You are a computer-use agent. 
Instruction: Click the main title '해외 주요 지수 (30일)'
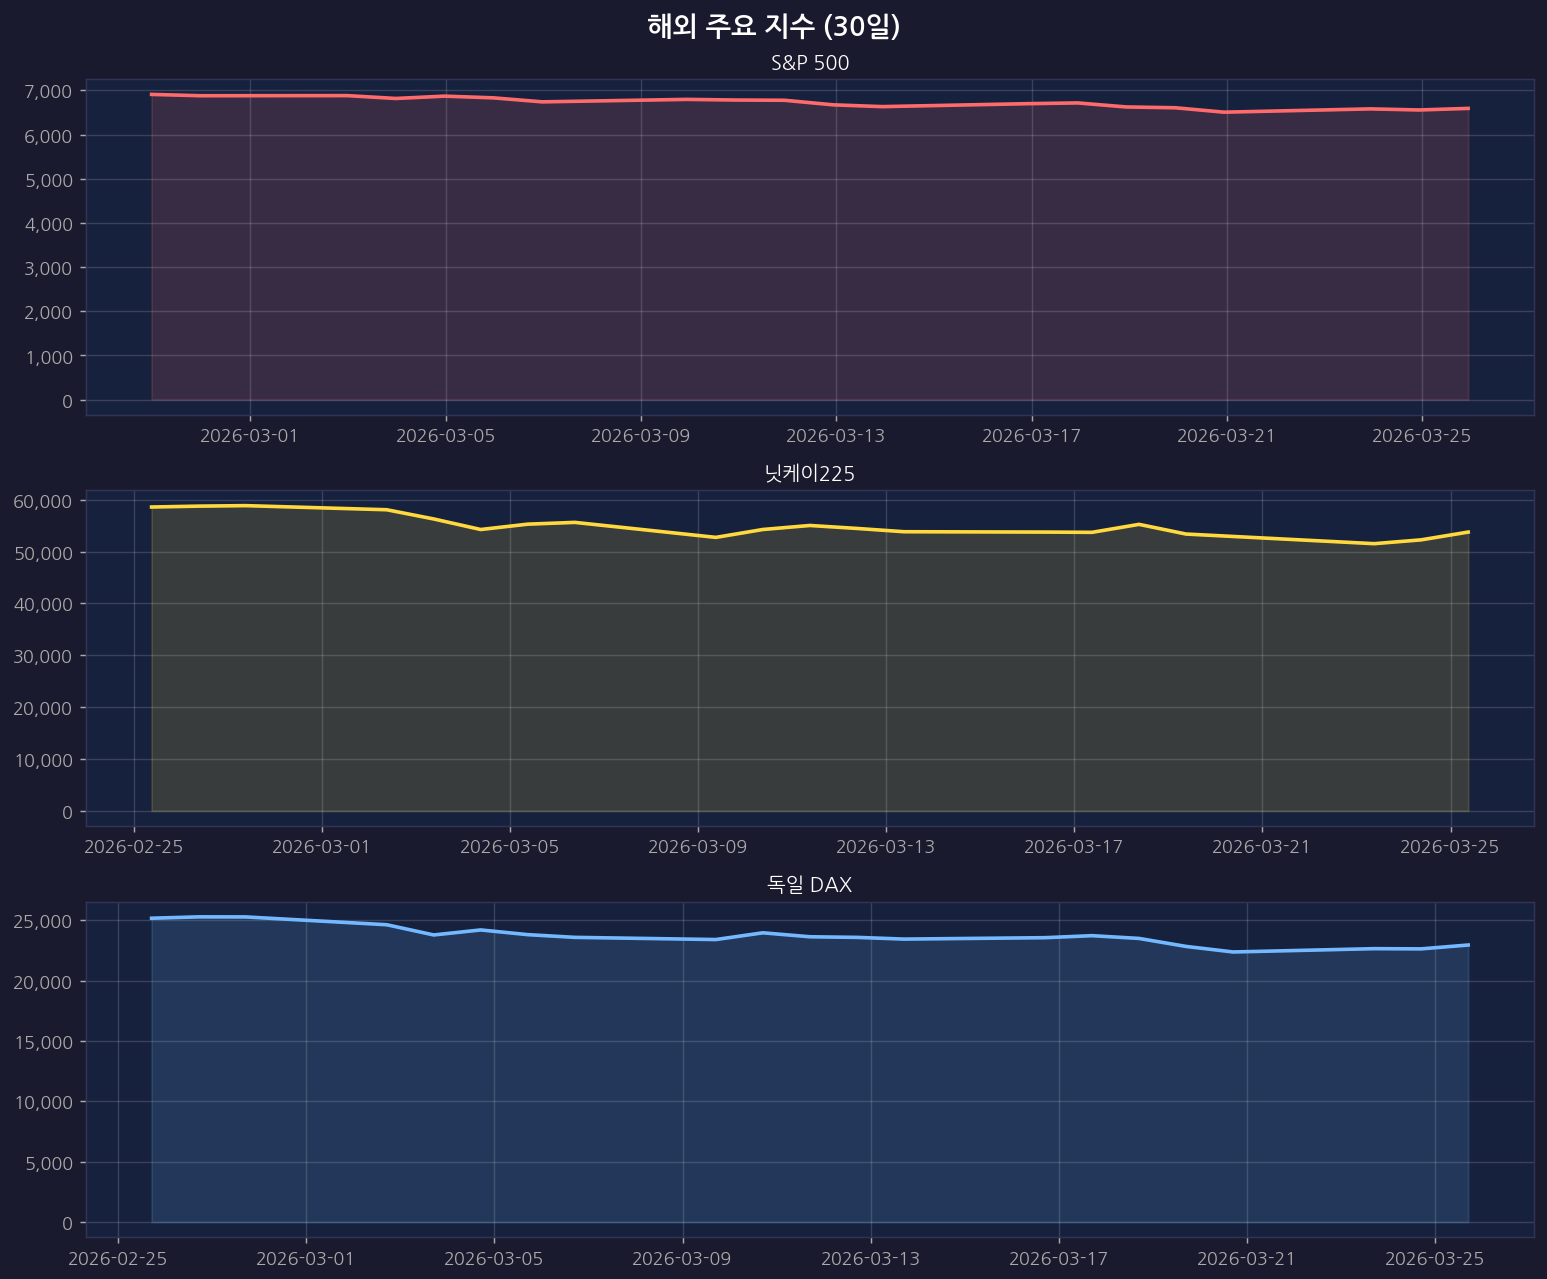[x=773, y=27]
